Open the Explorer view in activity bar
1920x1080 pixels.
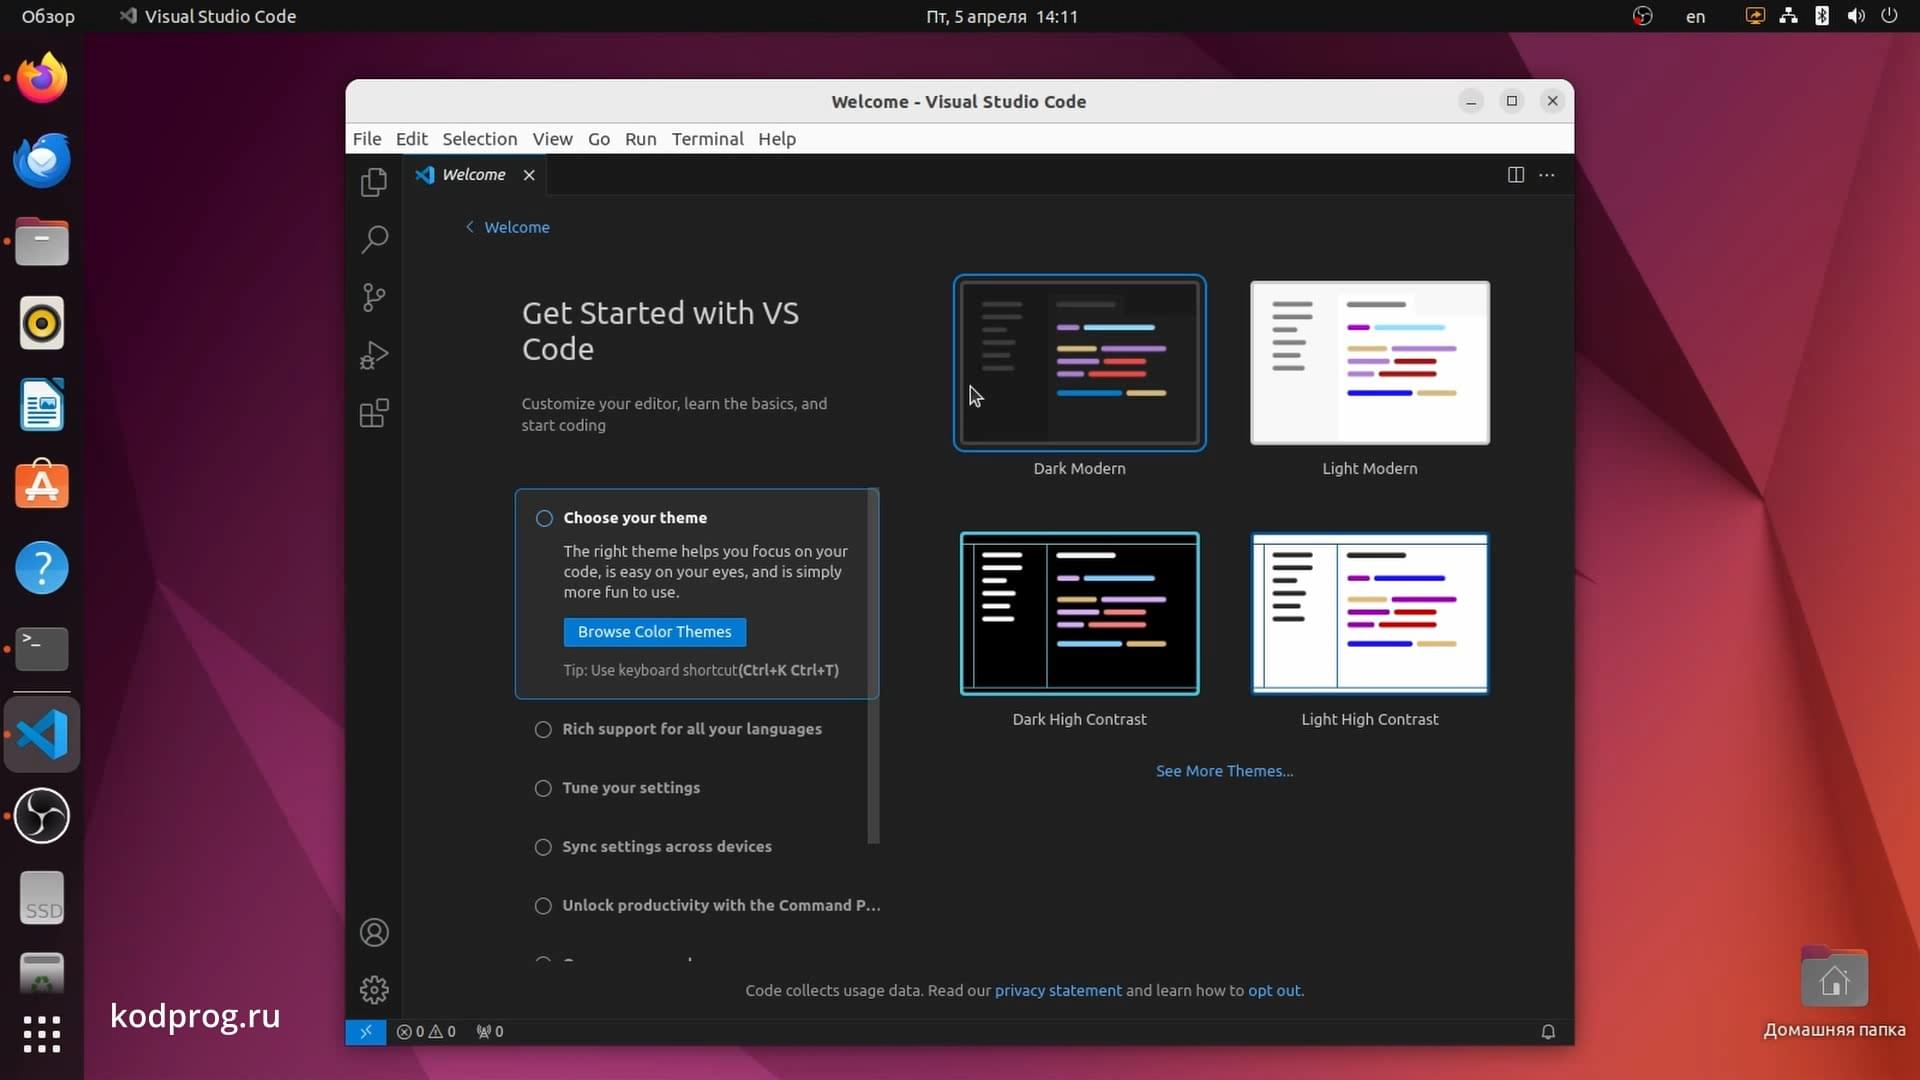click(x=374, y=182)
